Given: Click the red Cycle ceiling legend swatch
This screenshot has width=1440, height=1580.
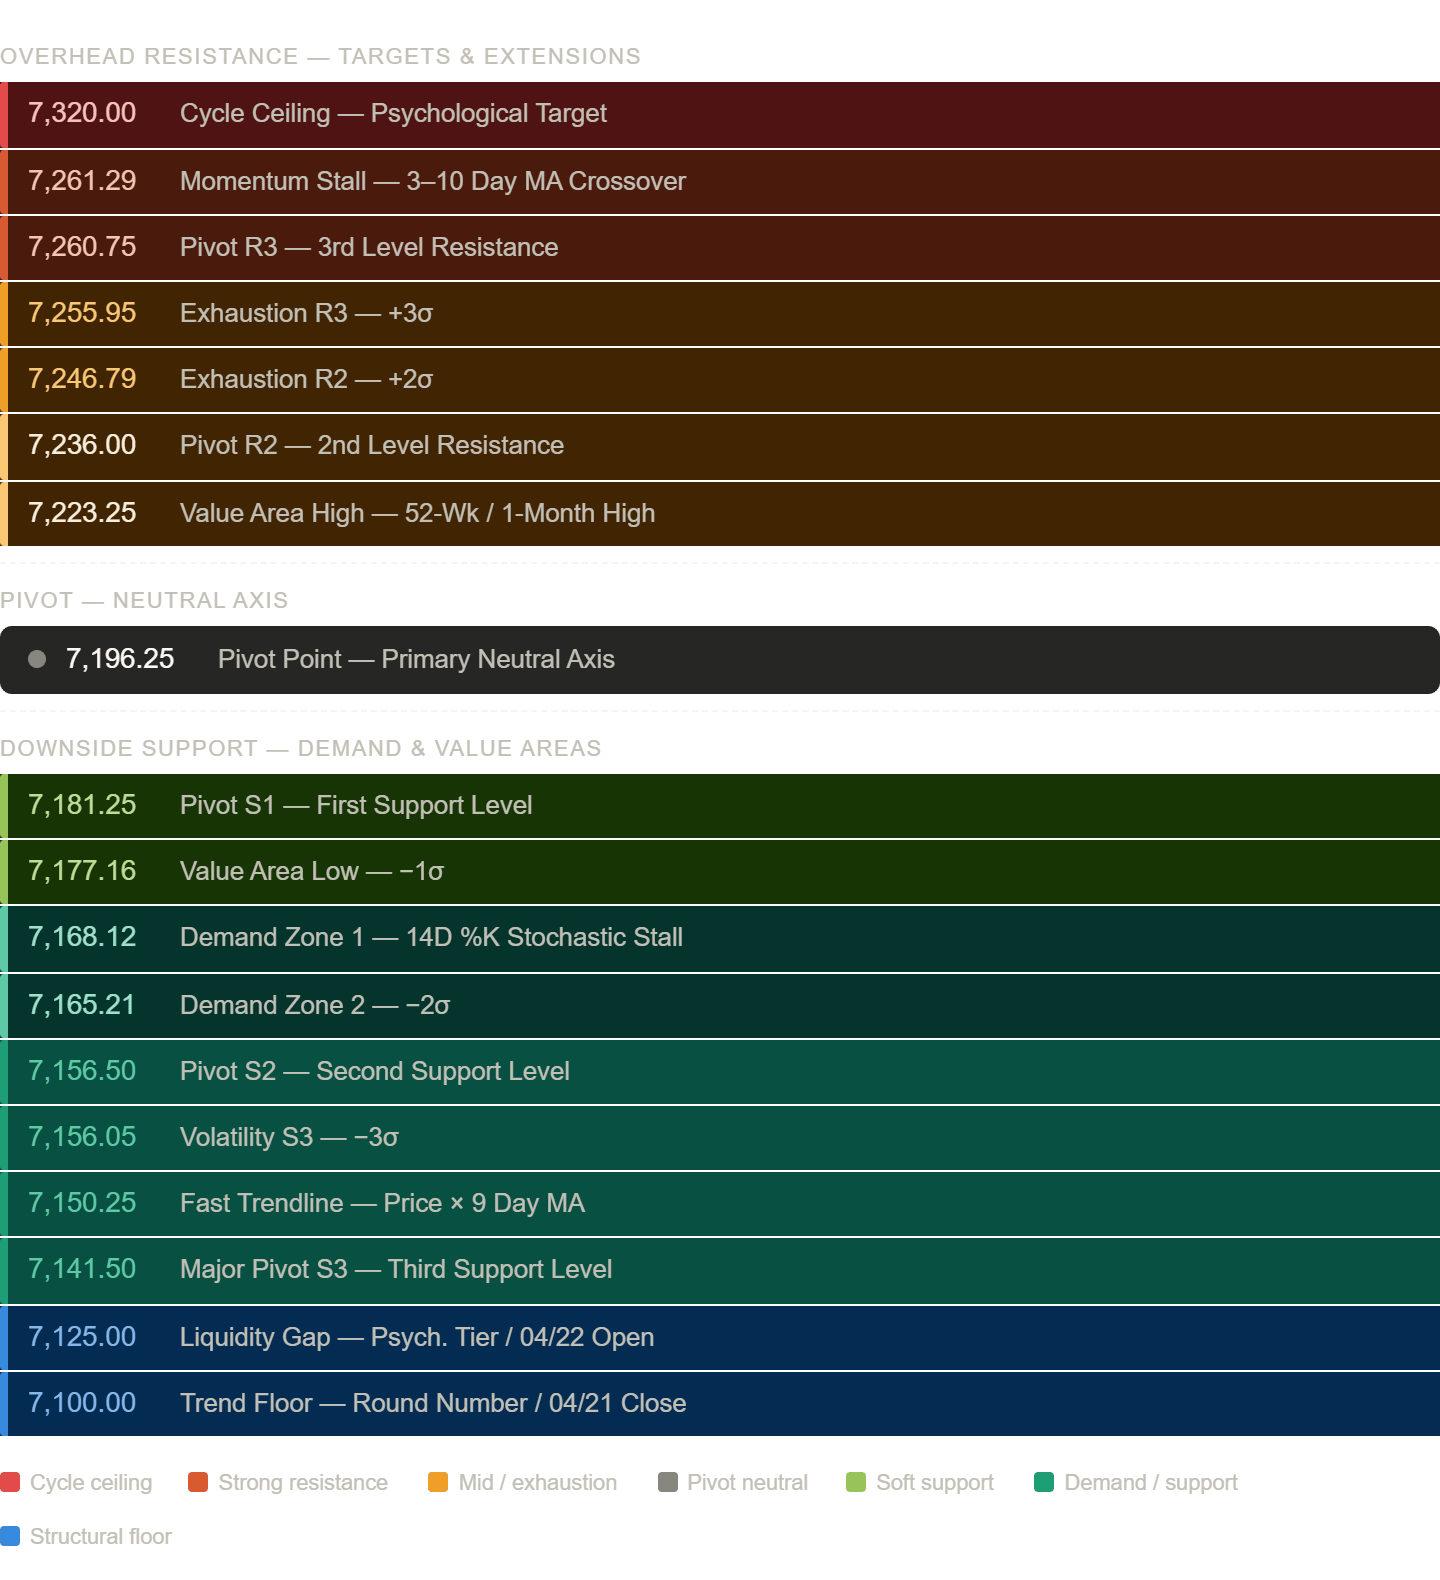Looking at the screenshot, I should [x=10, y=1482].
